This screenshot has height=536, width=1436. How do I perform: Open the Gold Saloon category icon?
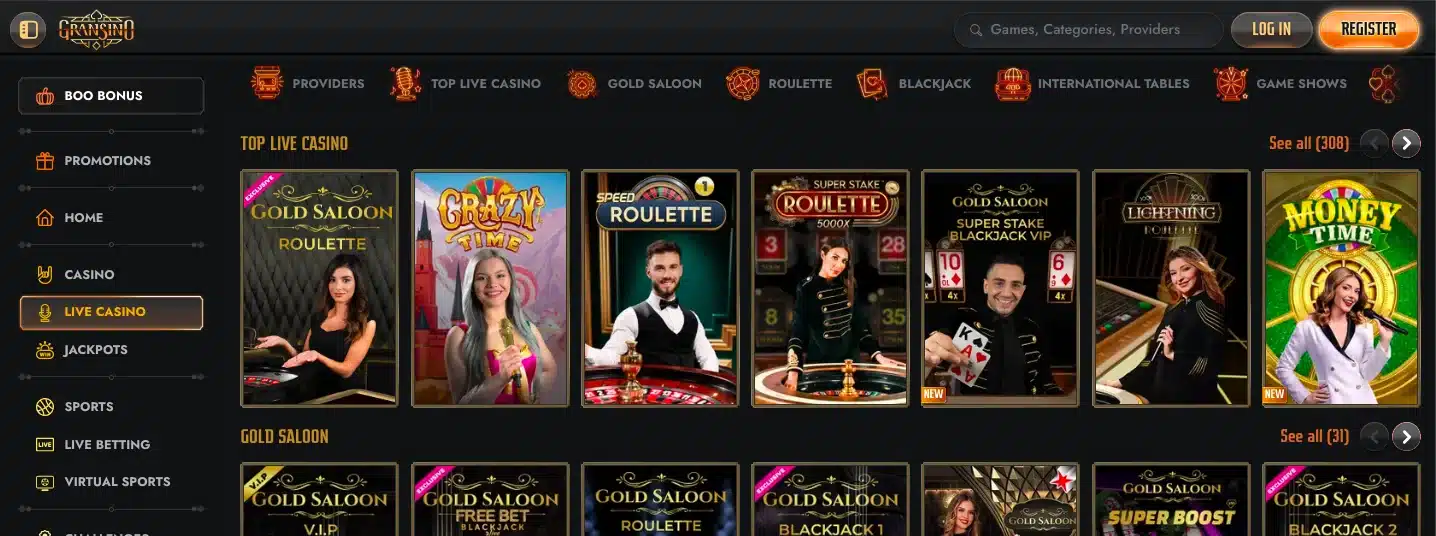pyautogui.click(x=582, y=83)
